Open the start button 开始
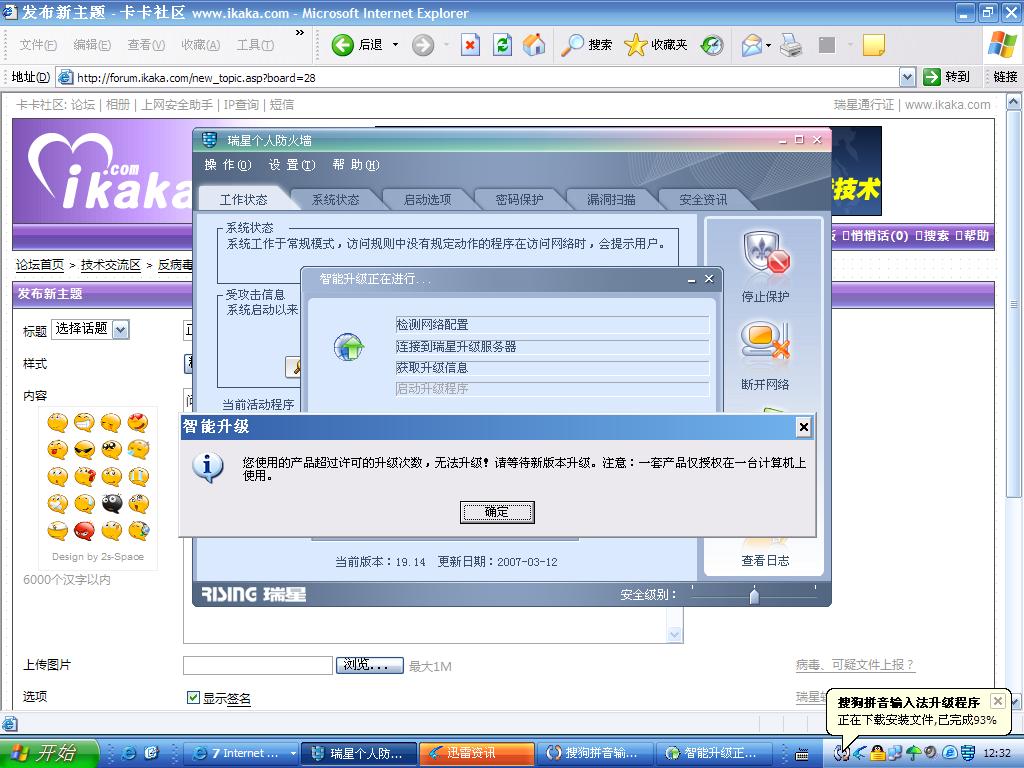 [49, 753]
